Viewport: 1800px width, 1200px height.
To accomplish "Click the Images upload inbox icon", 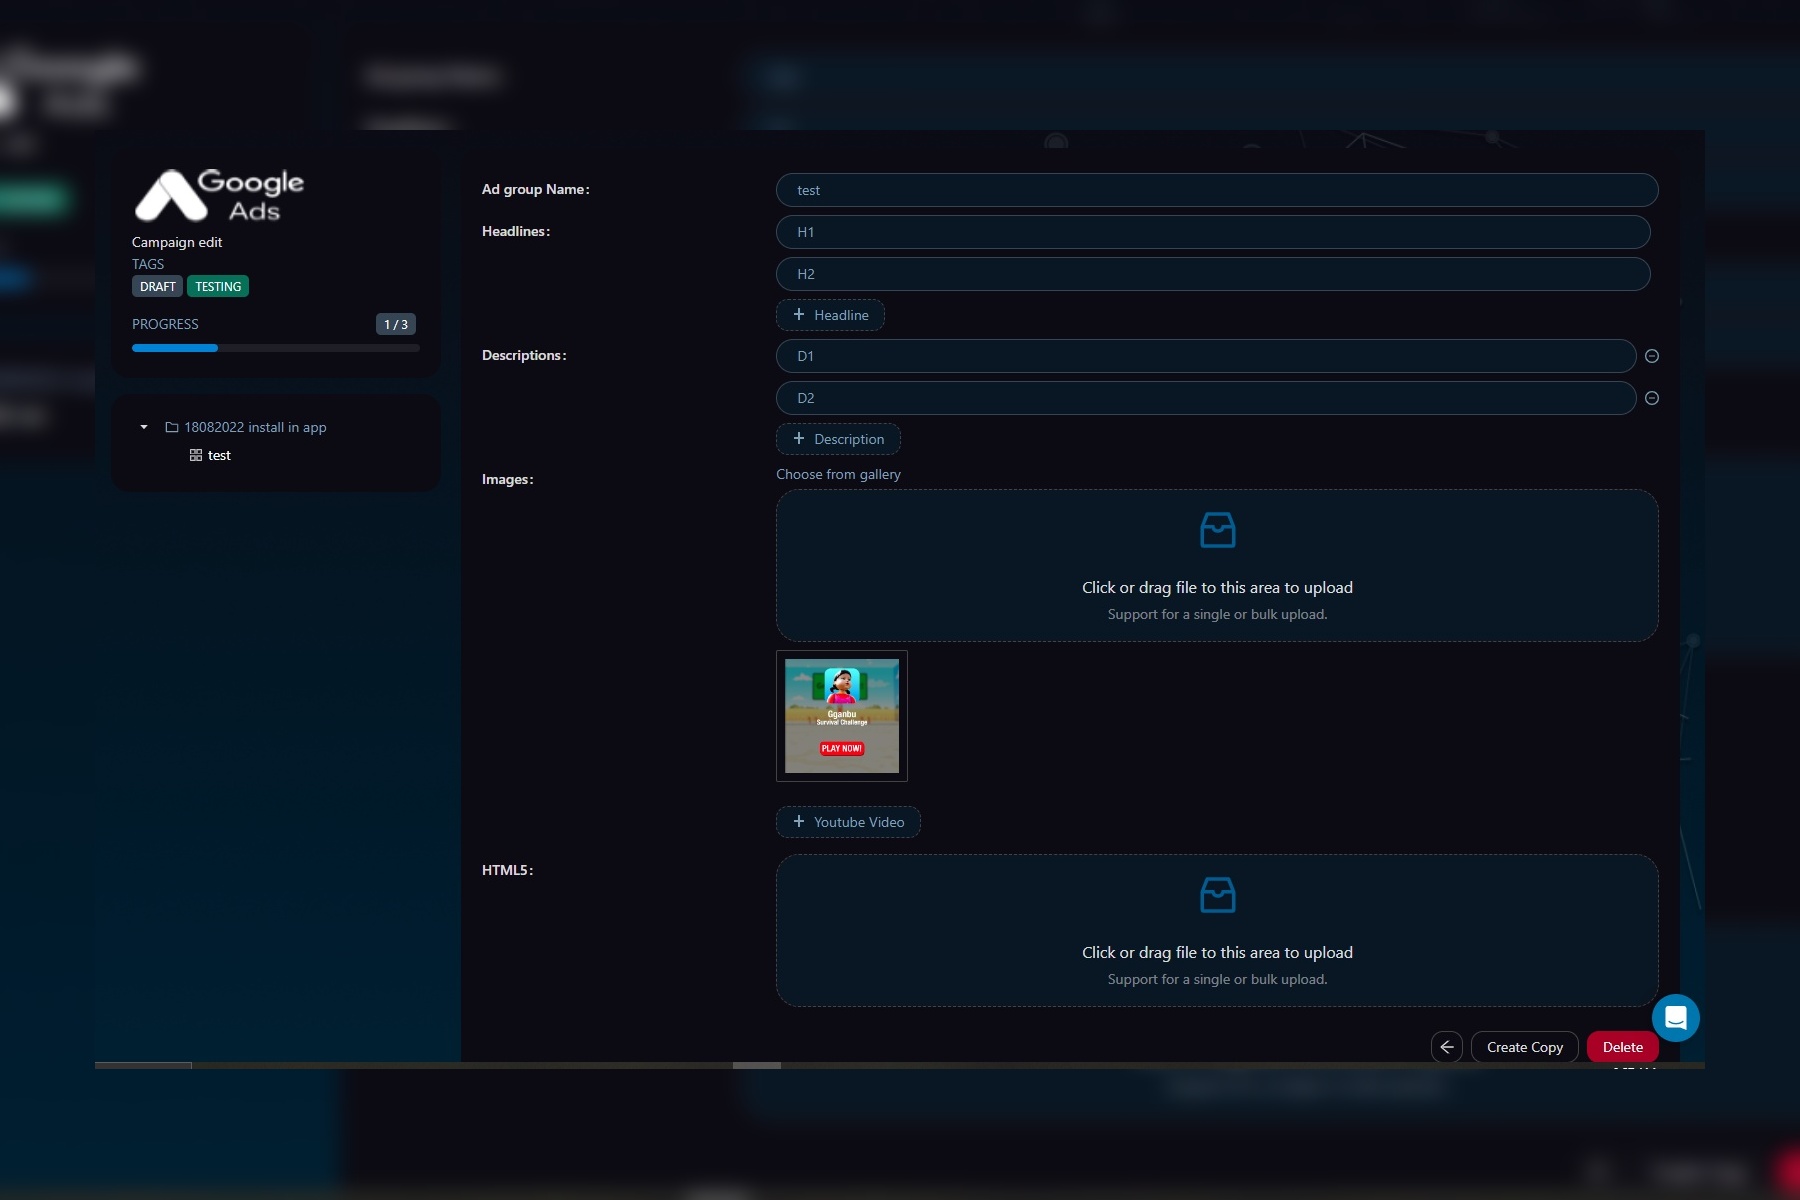I will coord(1217,530).
